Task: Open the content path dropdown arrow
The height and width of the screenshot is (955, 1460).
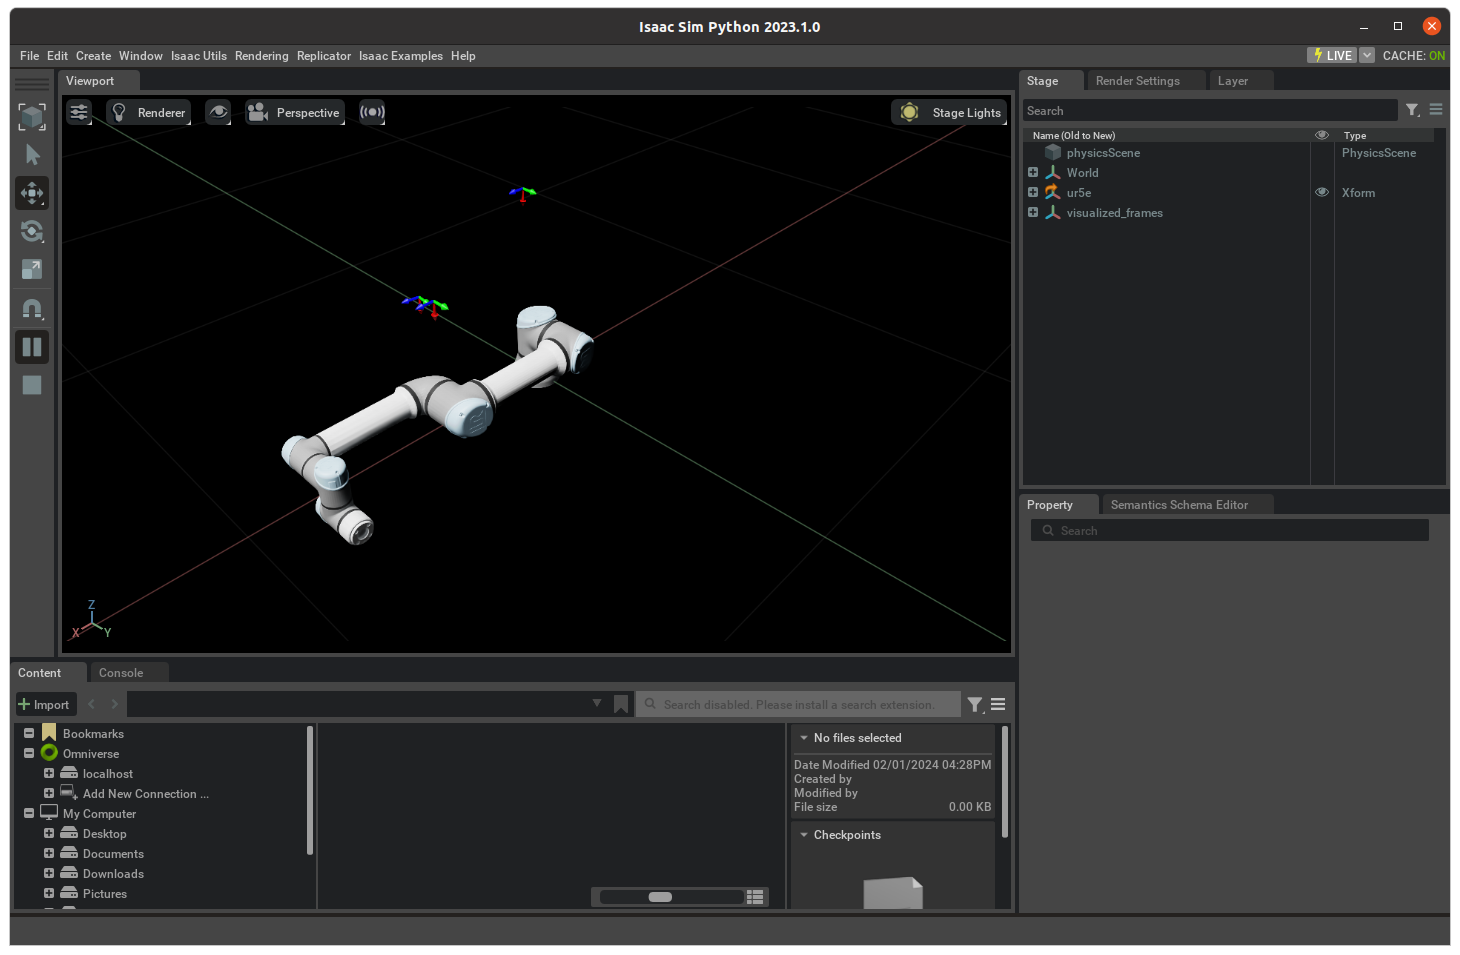Action: tap(597, 703)
